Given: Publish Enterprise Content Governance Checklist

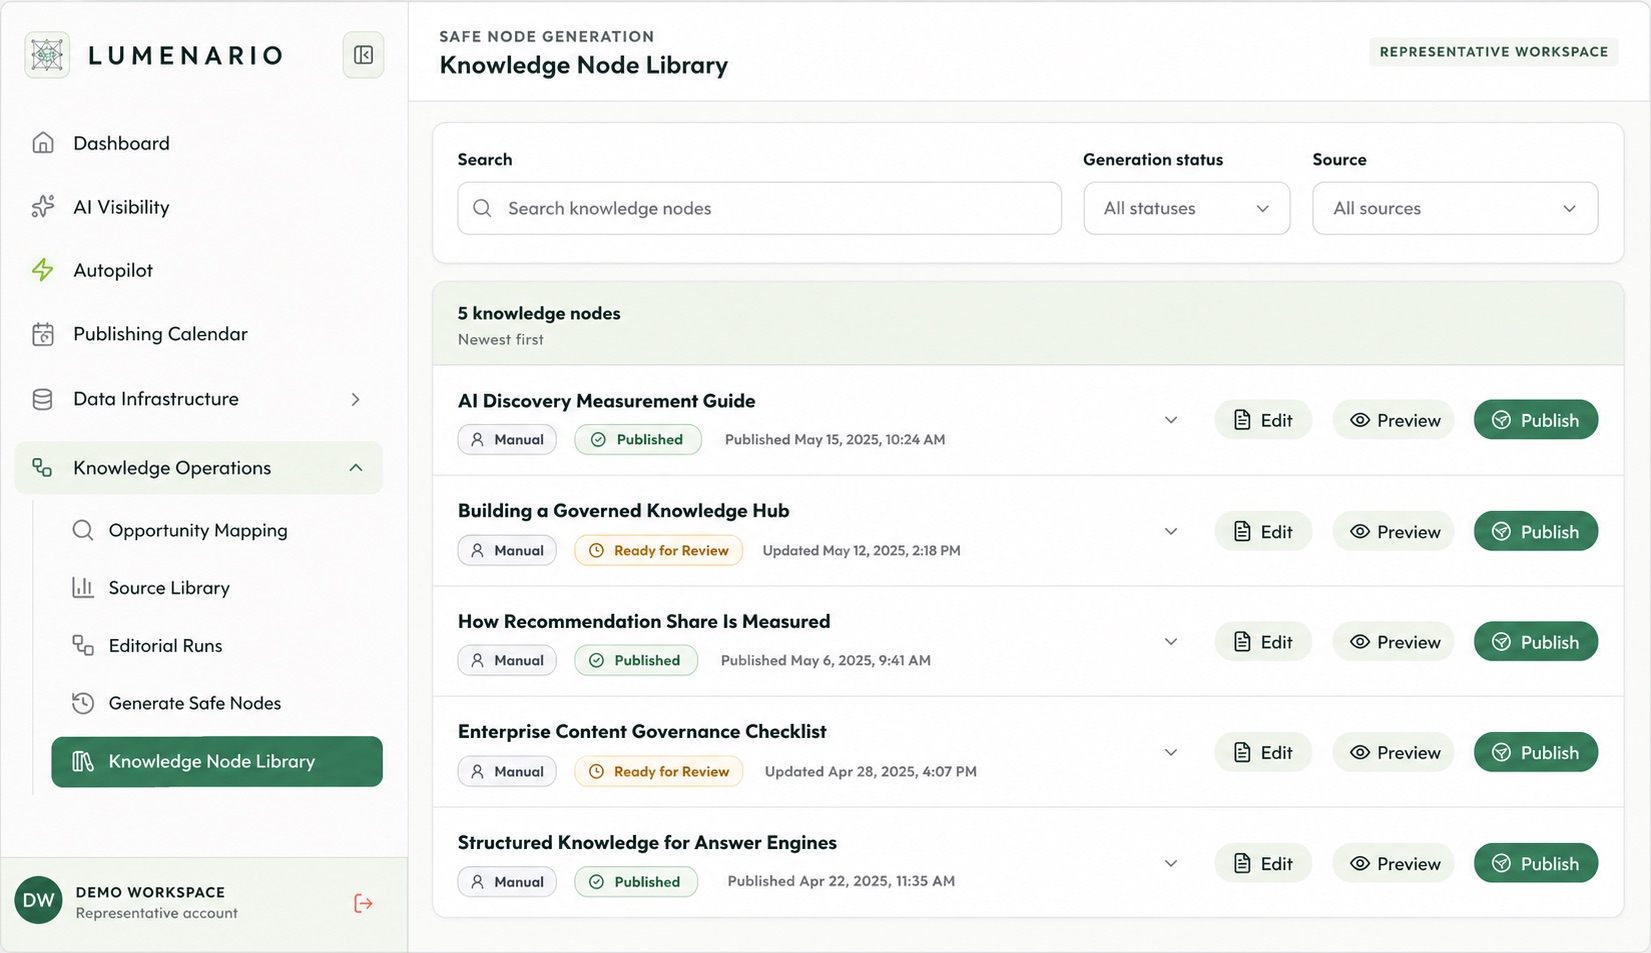Looking at the screenshot, I should point(1536,752).
